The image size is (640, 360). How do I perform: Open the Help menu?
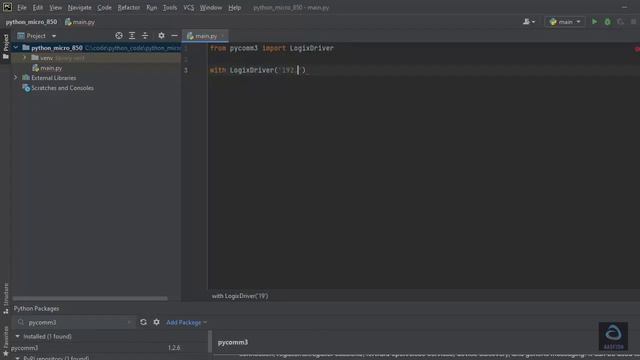point(234,7)
